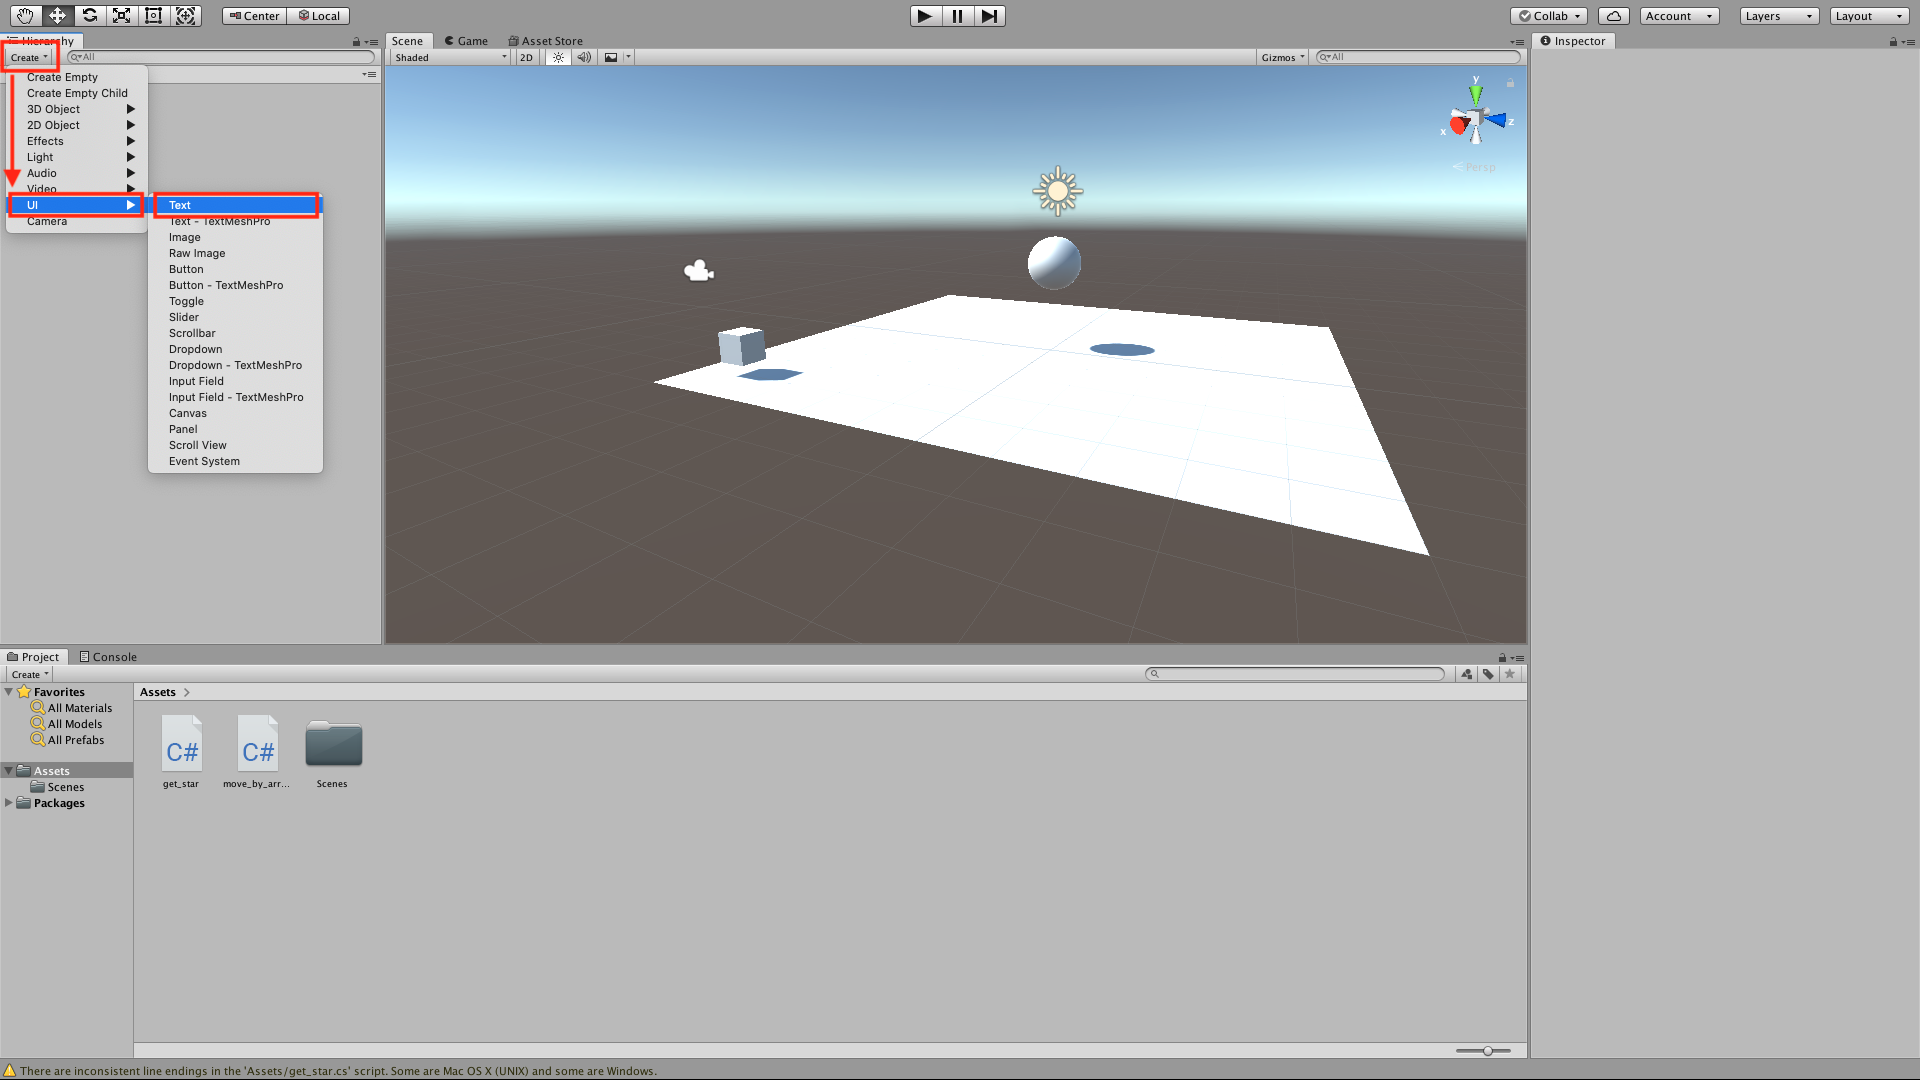Click the Center pivot button
Image resolution: width=1920 pixels, height=1080 pixels.
(253, 15)
